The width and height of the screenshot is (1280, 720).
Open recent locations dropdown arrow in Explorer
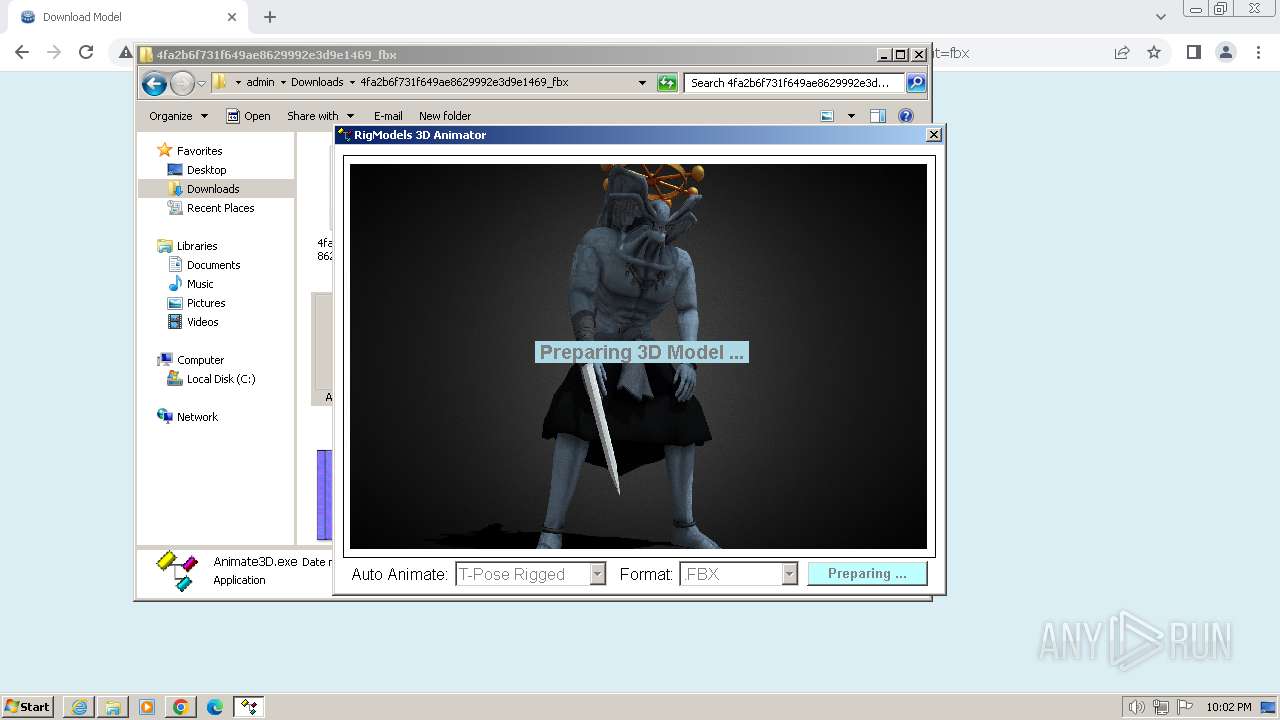(x=201, y=84)
